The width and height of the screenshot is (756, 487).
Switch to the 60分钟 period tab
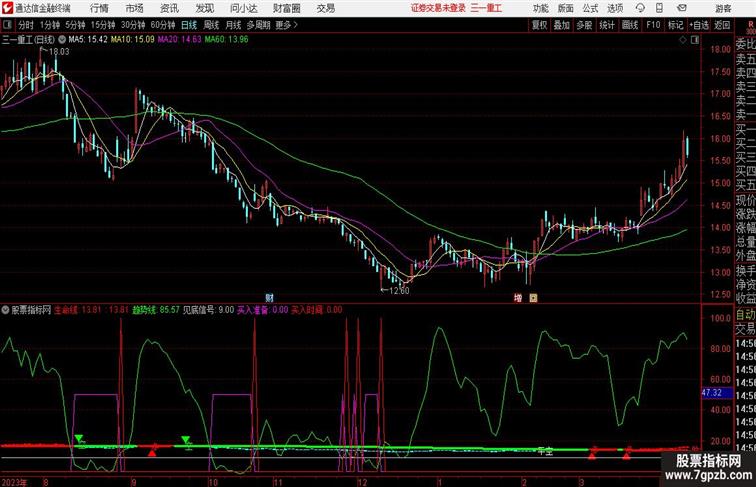(x=163, y=25)
